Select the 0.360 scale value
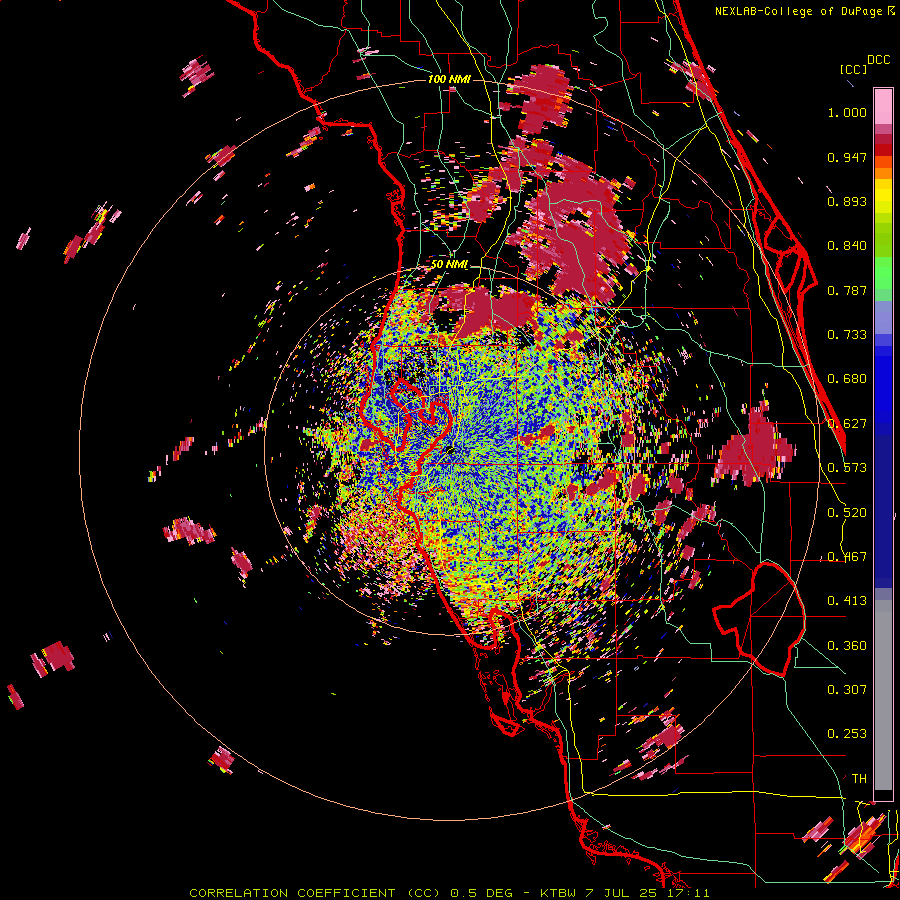Screen dimensions: 900x900 (847, 646)
